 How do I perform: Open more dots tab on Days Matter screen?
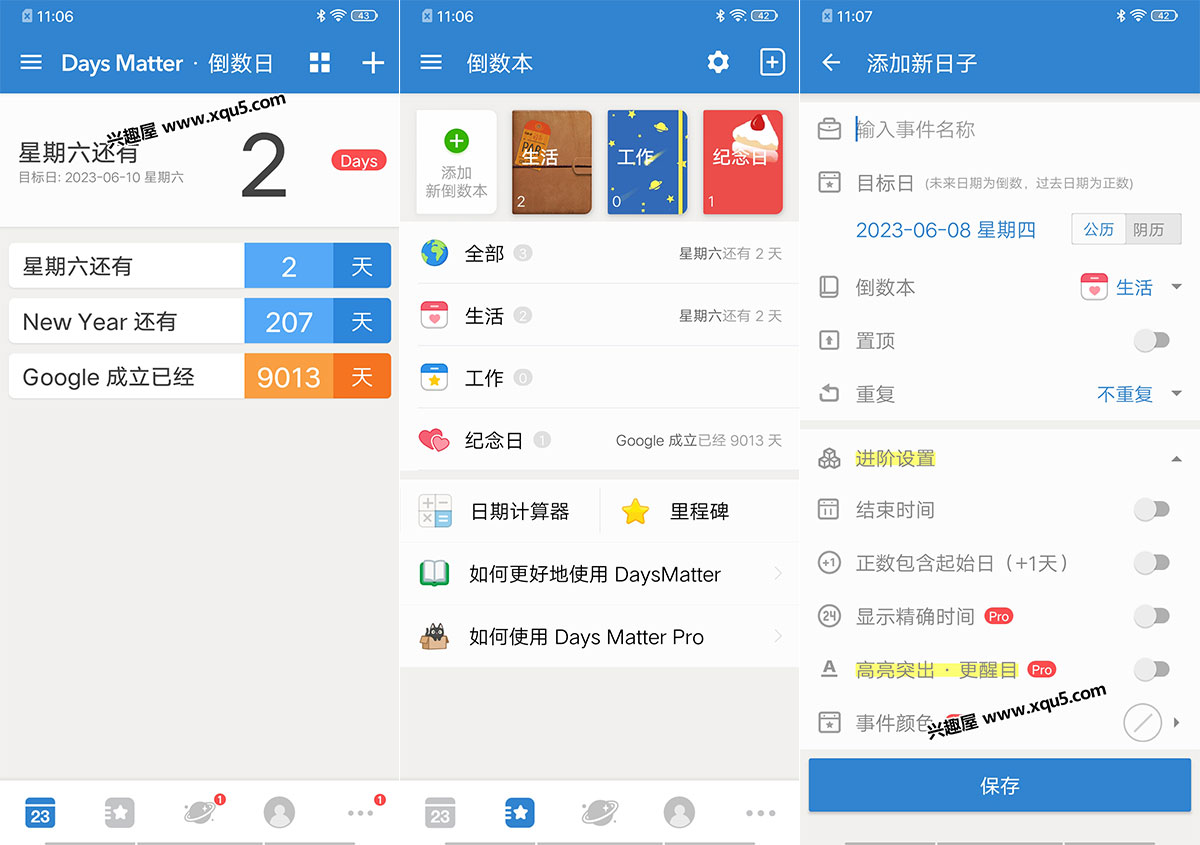tap(360, 814)
